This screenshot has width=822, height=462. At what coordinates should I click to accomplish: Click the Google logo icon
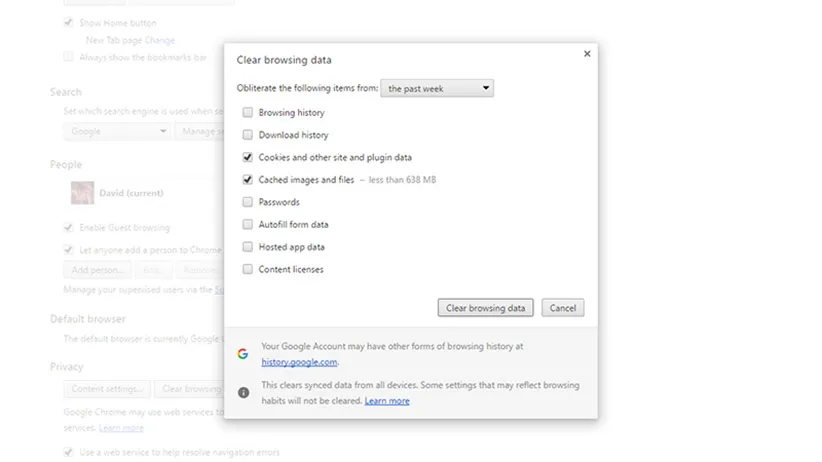[x=243, y=353]
